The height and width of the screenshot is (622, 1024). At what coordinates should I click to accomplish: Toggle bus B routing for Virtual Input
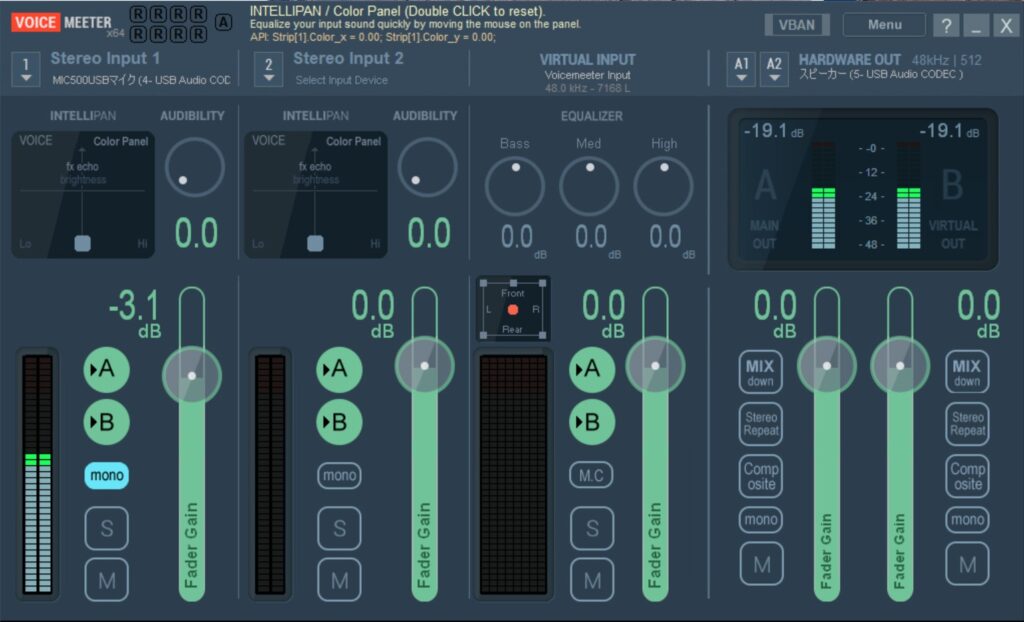coord(592,422)
